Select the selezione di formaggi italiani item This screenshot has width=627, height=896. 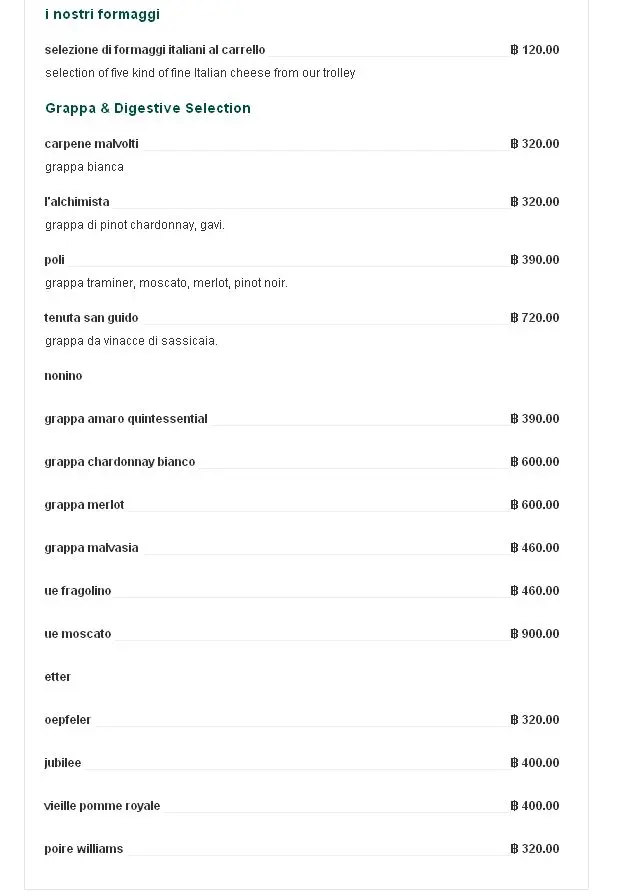click(155, 50)
